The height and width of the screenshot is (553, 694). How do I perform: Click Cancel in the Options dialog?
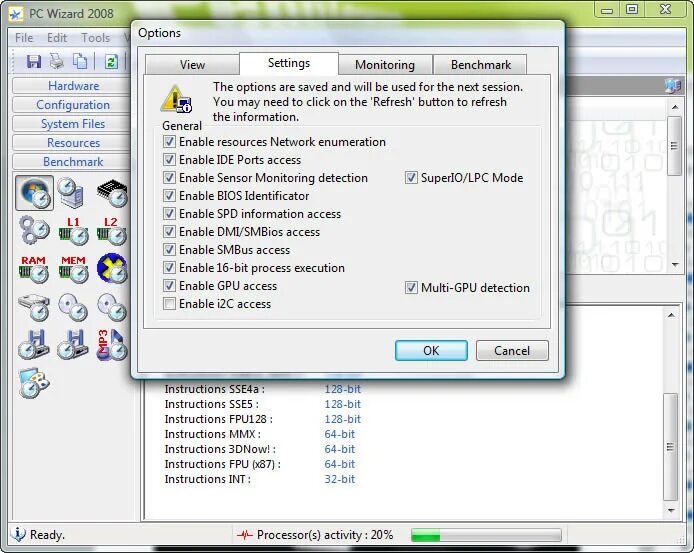[x=512, y=351]
